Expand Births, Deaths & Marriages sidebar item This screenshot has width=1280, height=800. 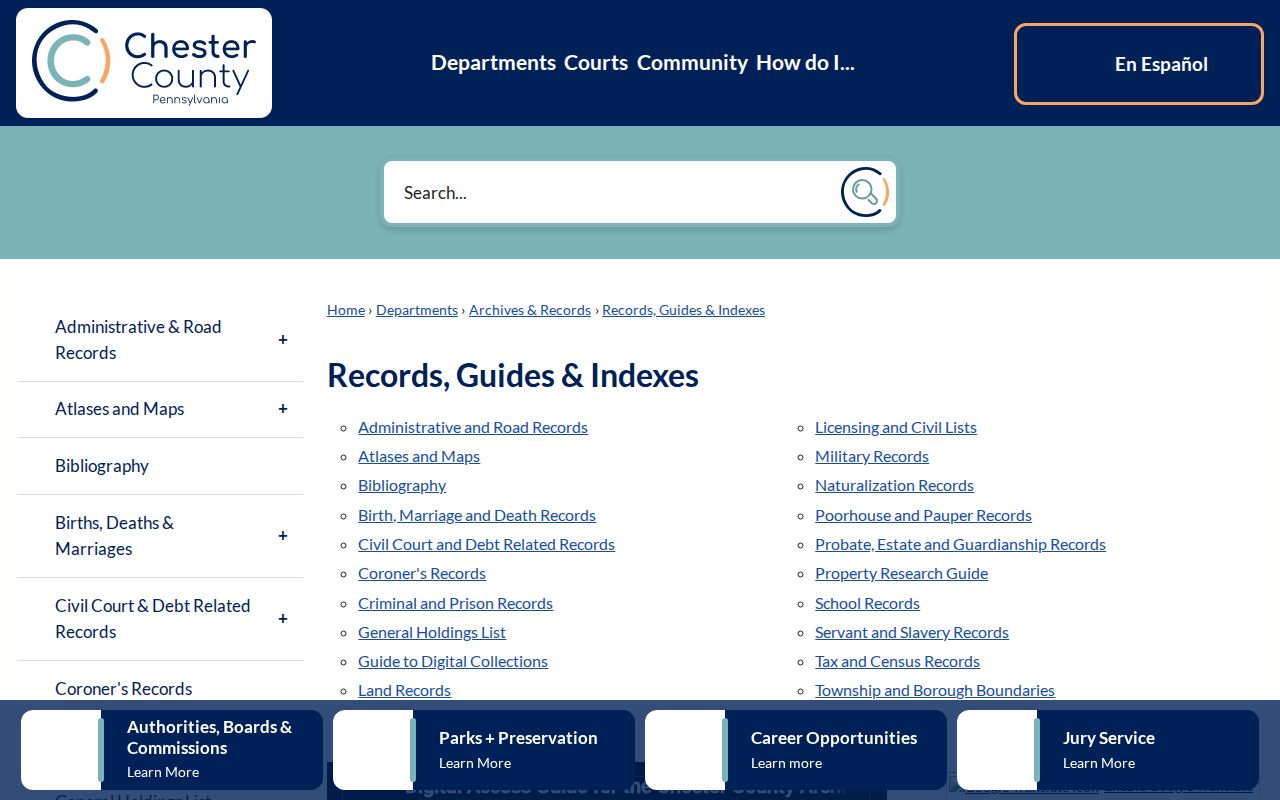pyautogui.click(x=283, y=536)
